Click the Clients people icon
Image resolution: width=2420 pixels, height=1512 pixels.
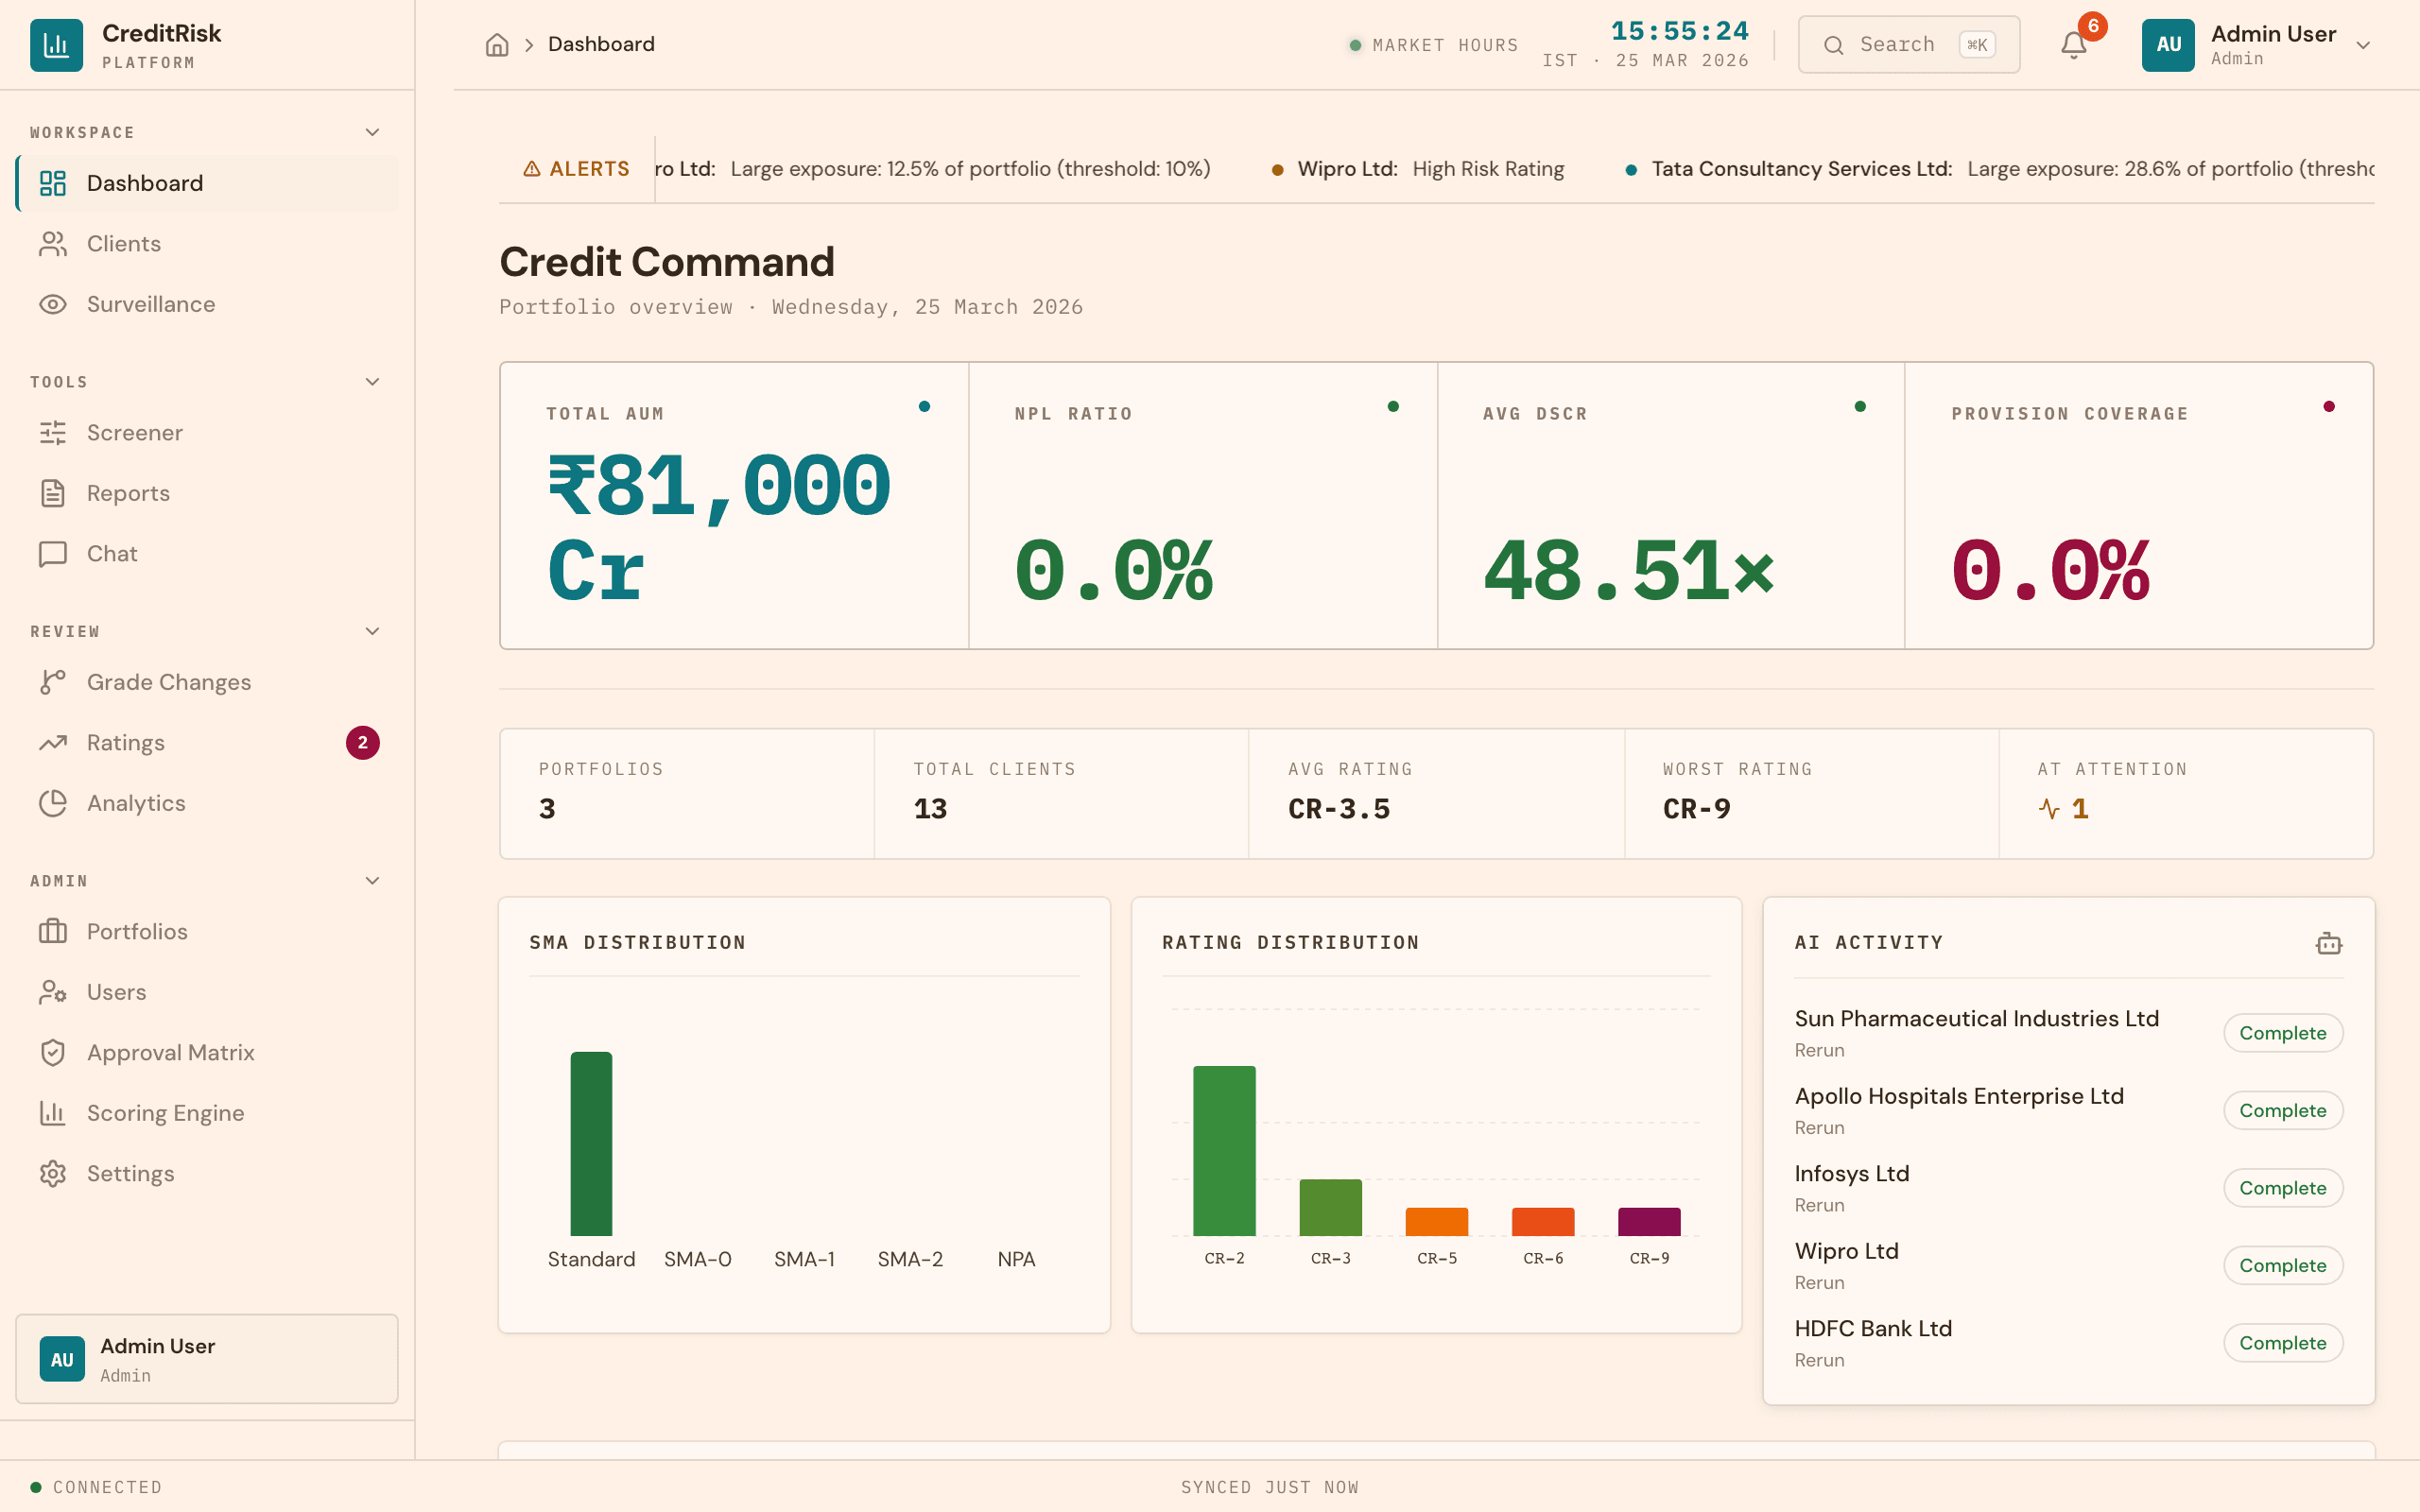(x=53, y=244)
